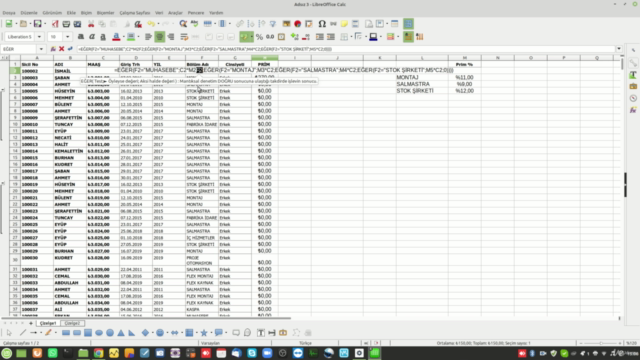
Task: Click the Cut scissors icon
Action: tap(91, 24)
